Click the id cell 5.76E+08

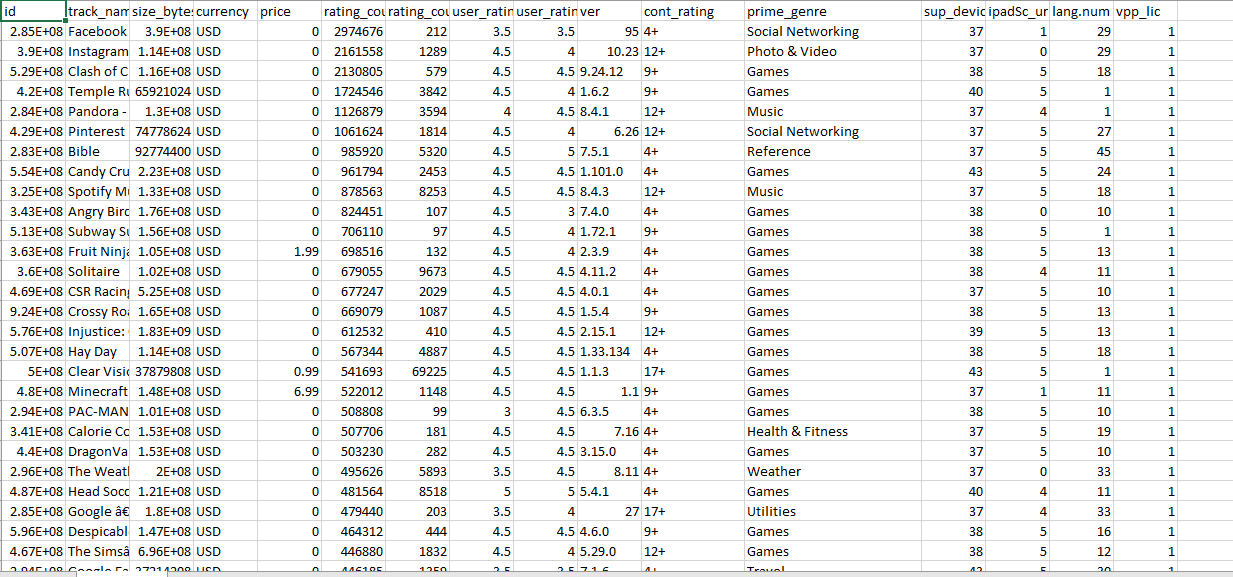[x=33, y=332]
